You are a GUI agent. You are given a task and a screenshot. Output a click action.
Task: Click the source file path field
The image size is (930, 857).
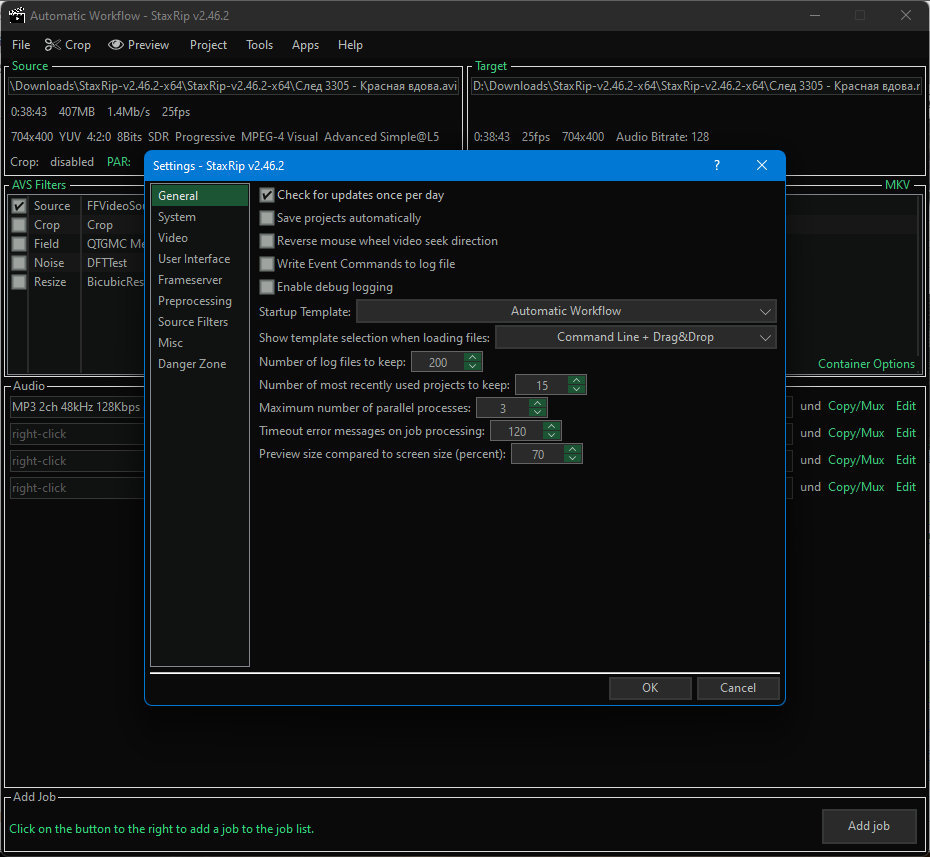pyautogui.click(x=233, y=86)
